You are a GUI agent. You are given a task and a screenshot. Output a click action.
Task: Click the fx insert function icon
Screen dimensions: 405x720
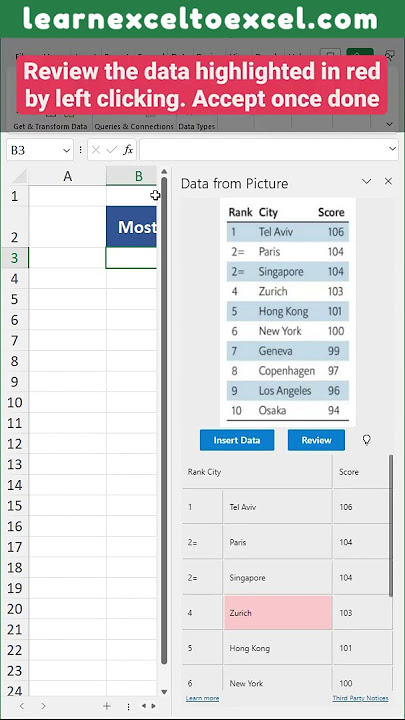pyautogui.click(x=129, y=150)
